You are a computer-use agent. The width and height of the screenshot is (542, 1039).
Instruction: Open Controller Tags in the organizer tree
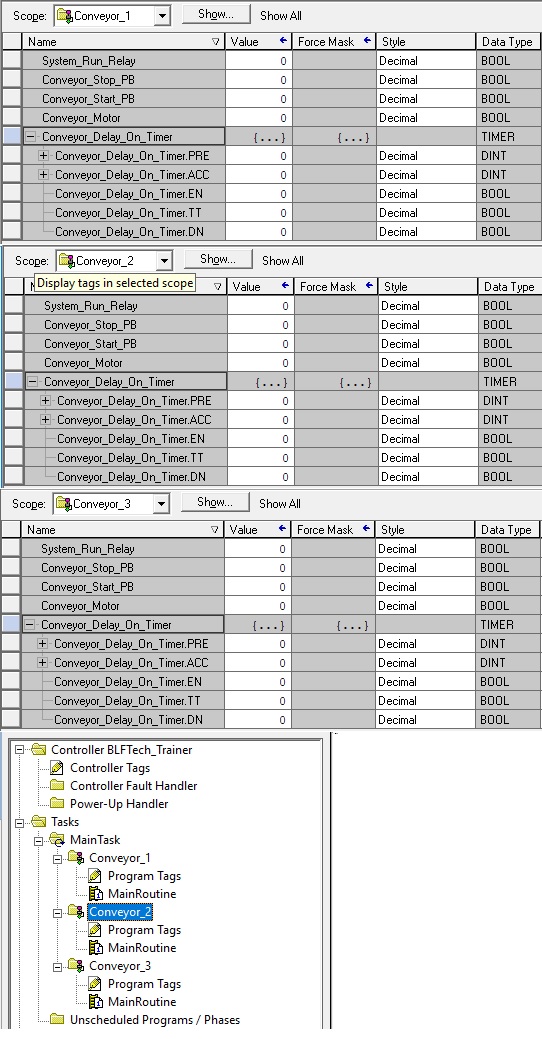(110, 767)
